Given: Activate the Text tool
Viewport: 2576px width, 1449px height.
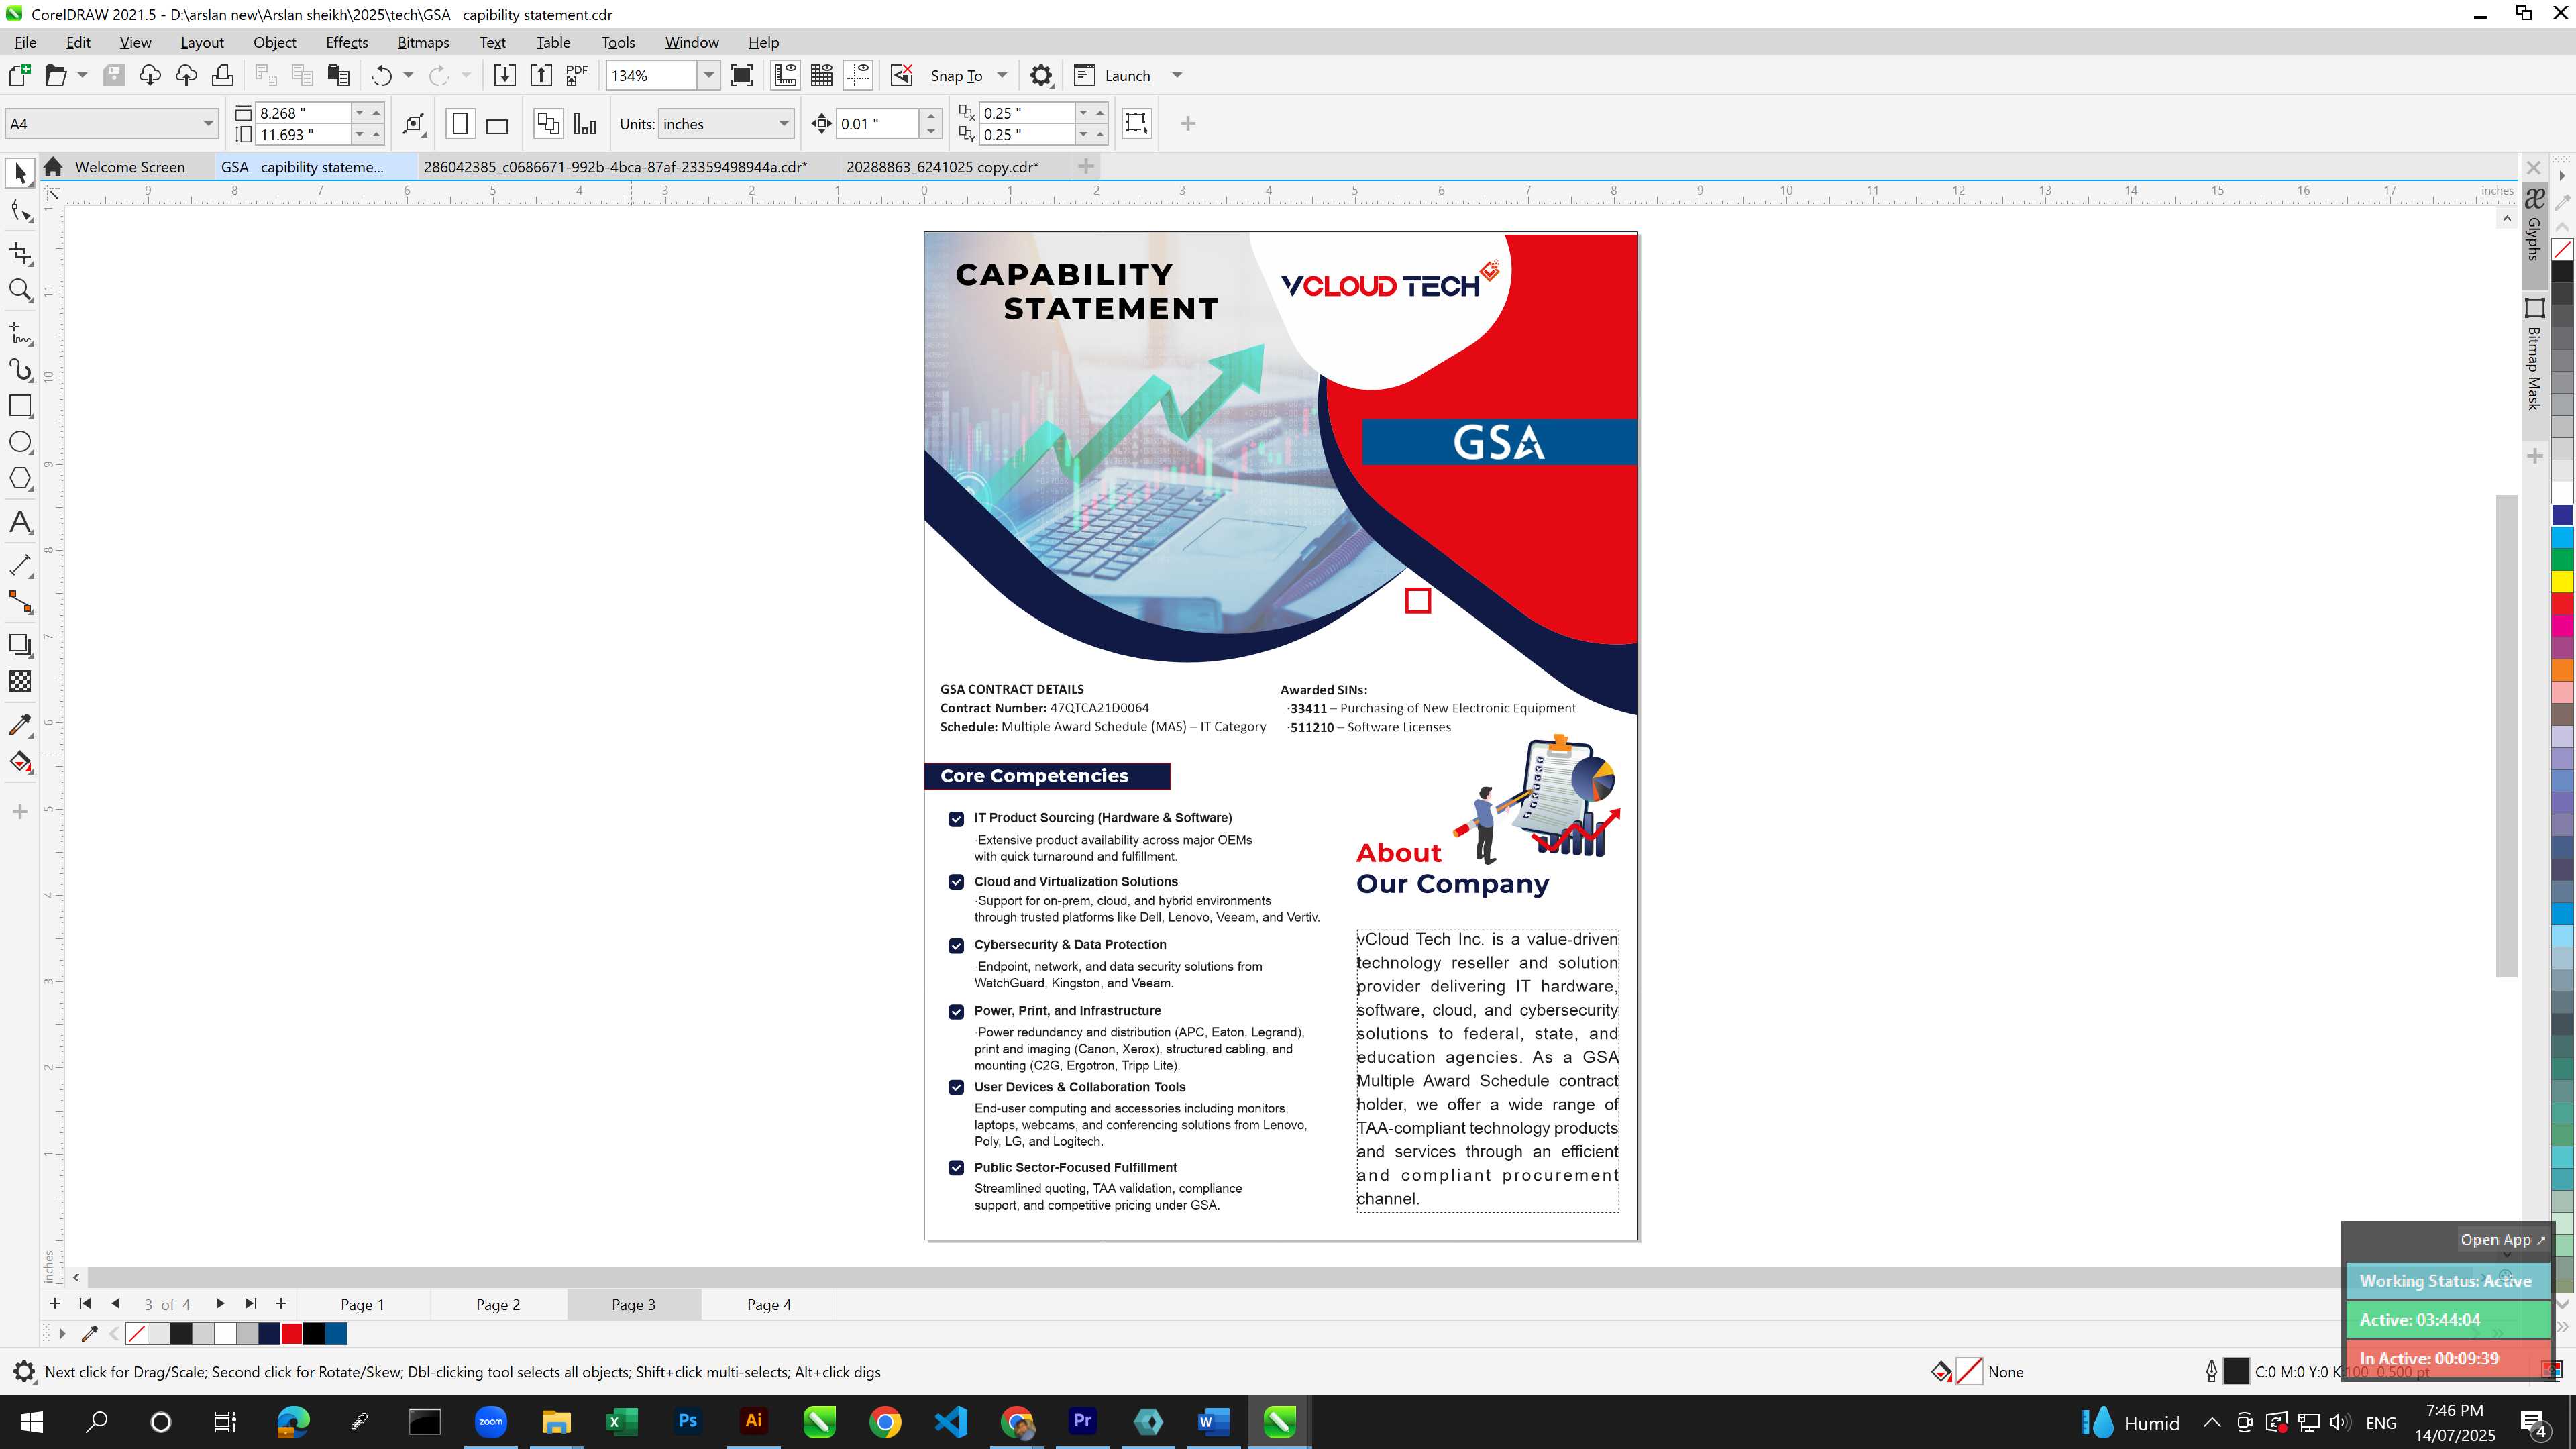Looking at the screenshot, I should coord(20,522).
